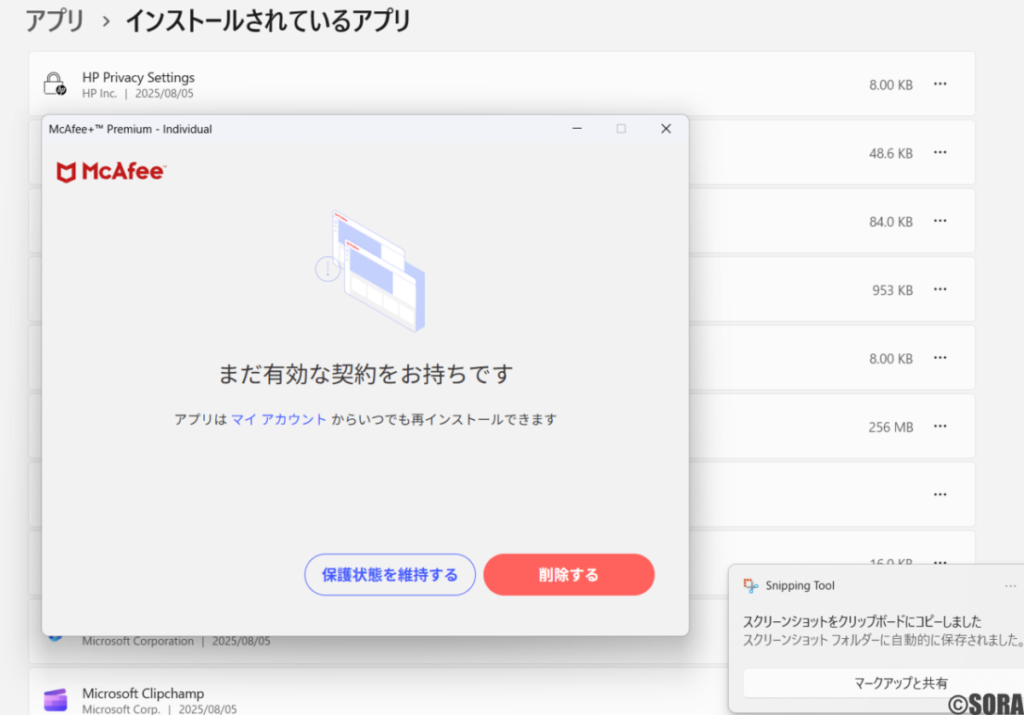
Task: Open the options menu for the 256 MB app
Action: (940, 426)
